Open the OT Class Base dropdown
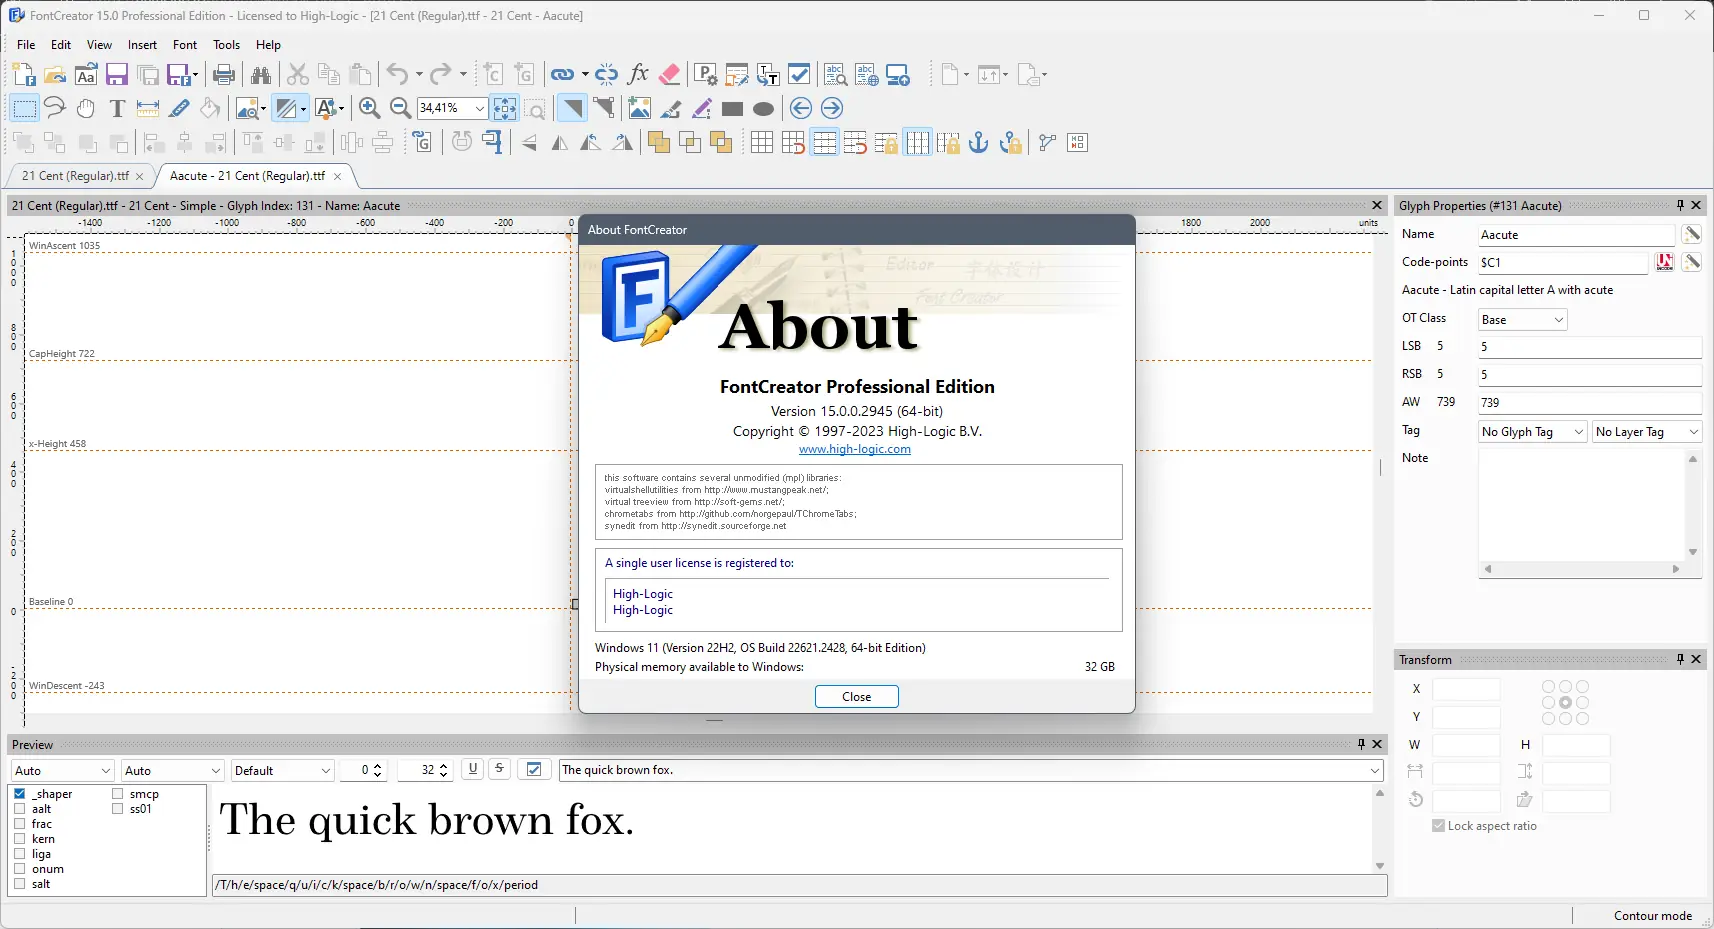Screen dimensions: 1714x929 (x=1522, y=319)
